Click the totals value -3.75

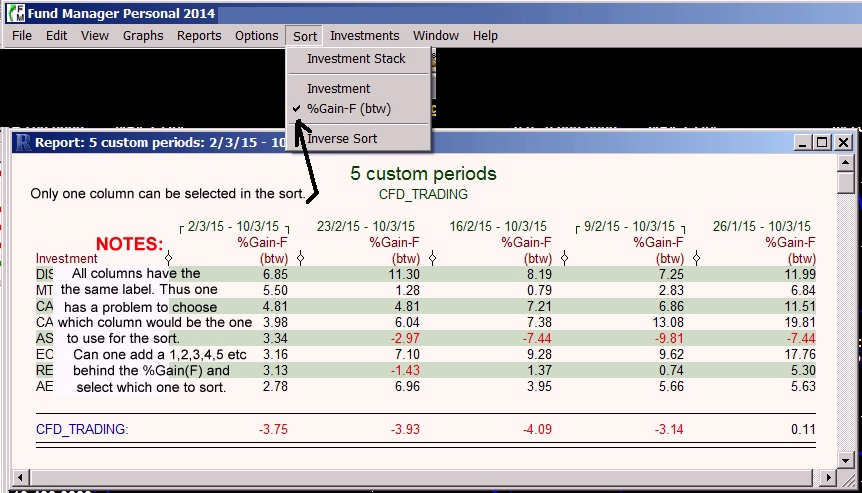point(273,429)
